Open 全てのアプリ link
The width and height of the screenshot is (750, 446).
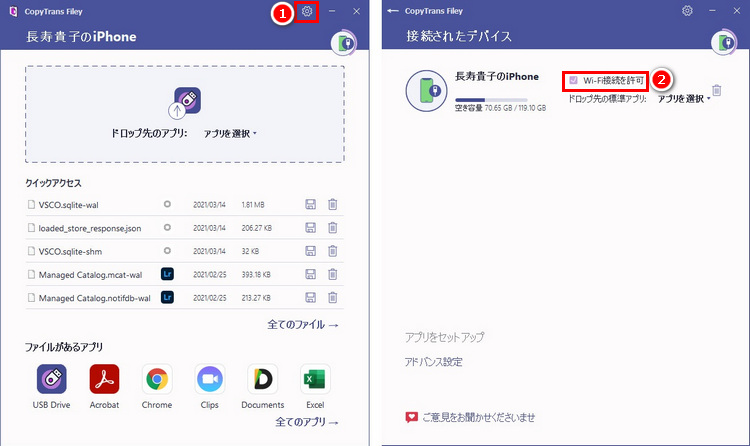(x=307, y=422)
